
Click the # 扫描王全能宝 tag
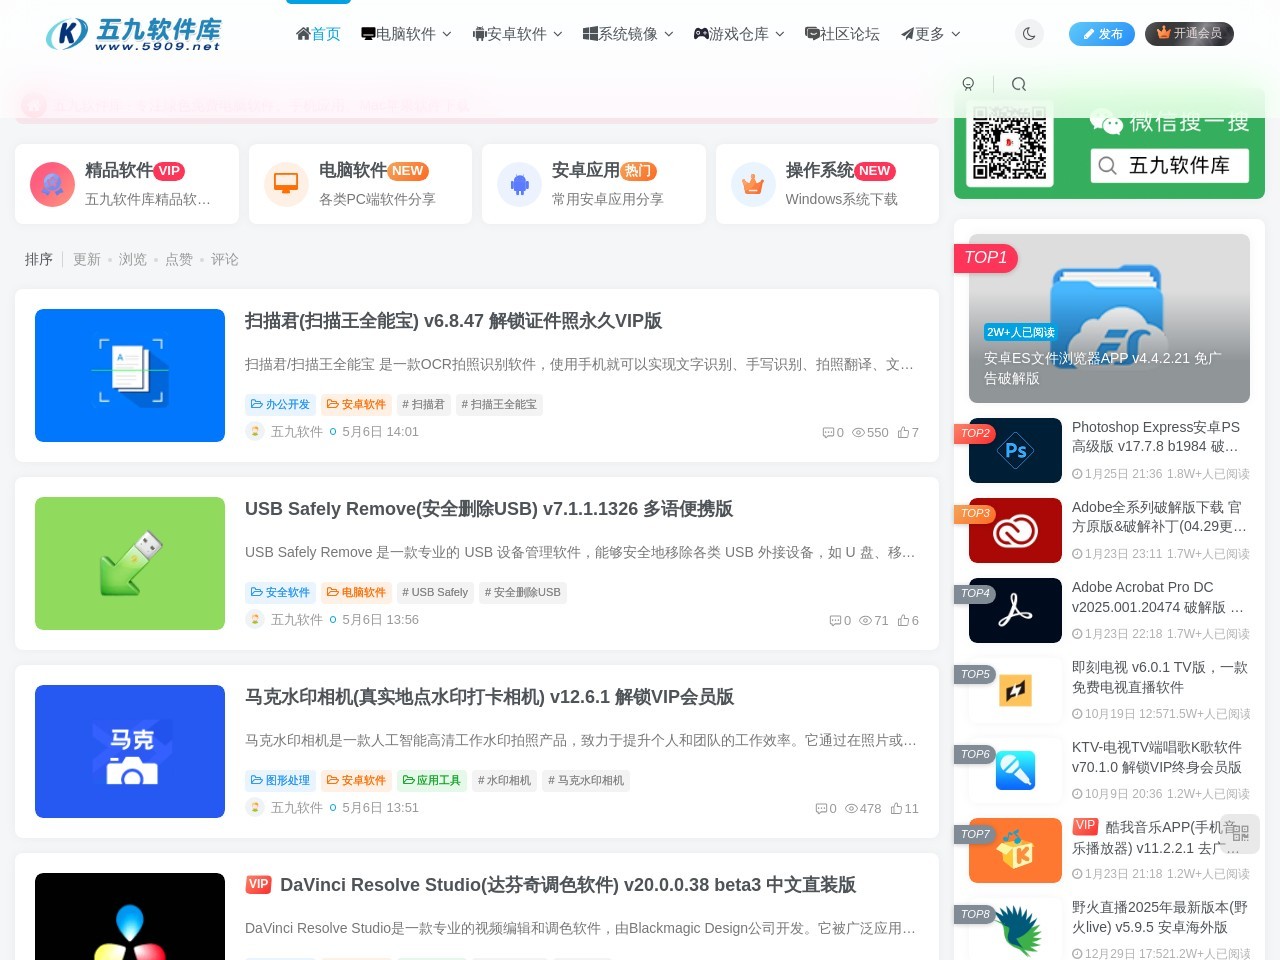(x=499, y=404)
